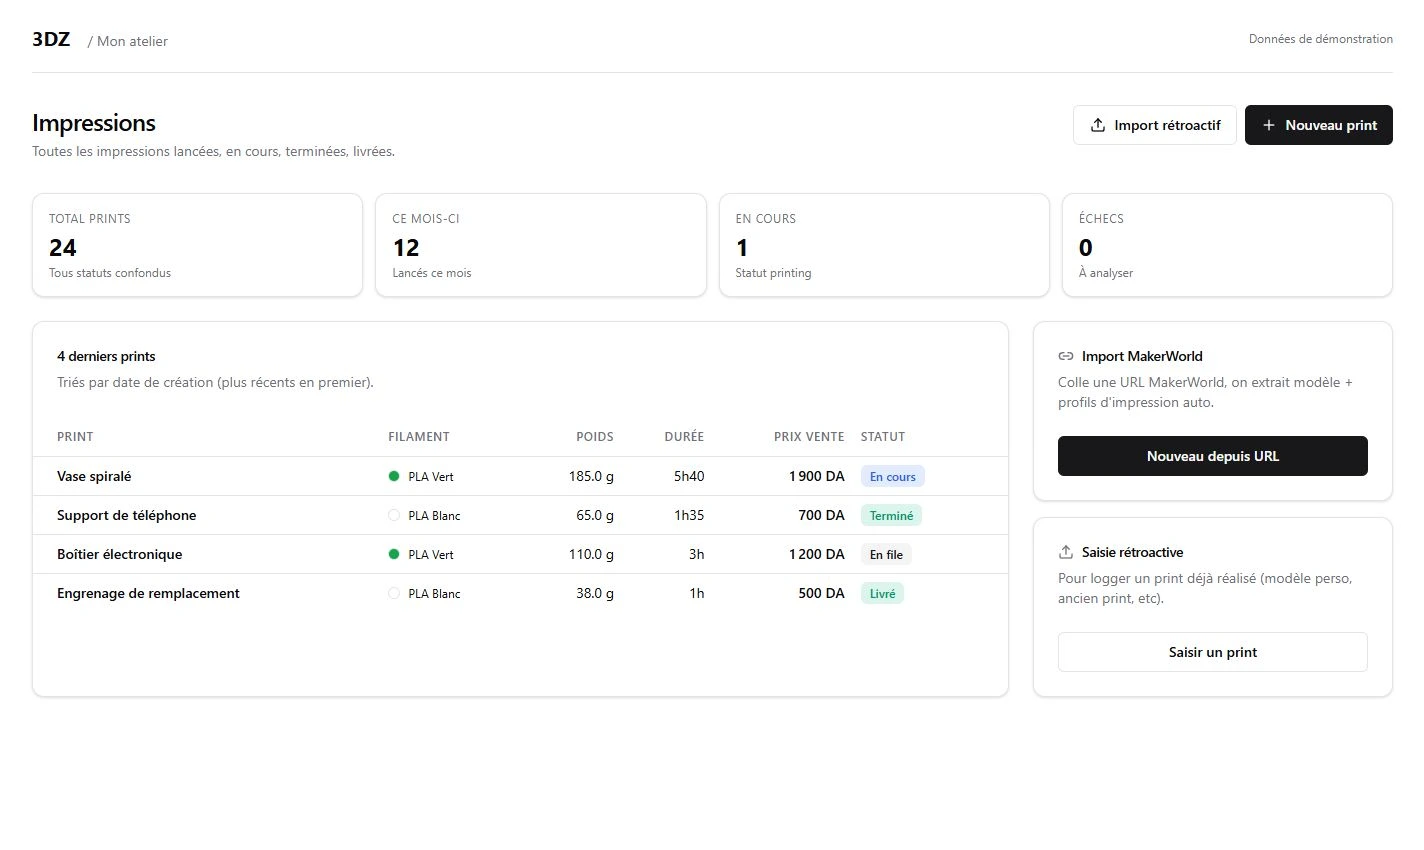
Task: Click the Nouveau depuis URL button
Action: [1213, 456]
